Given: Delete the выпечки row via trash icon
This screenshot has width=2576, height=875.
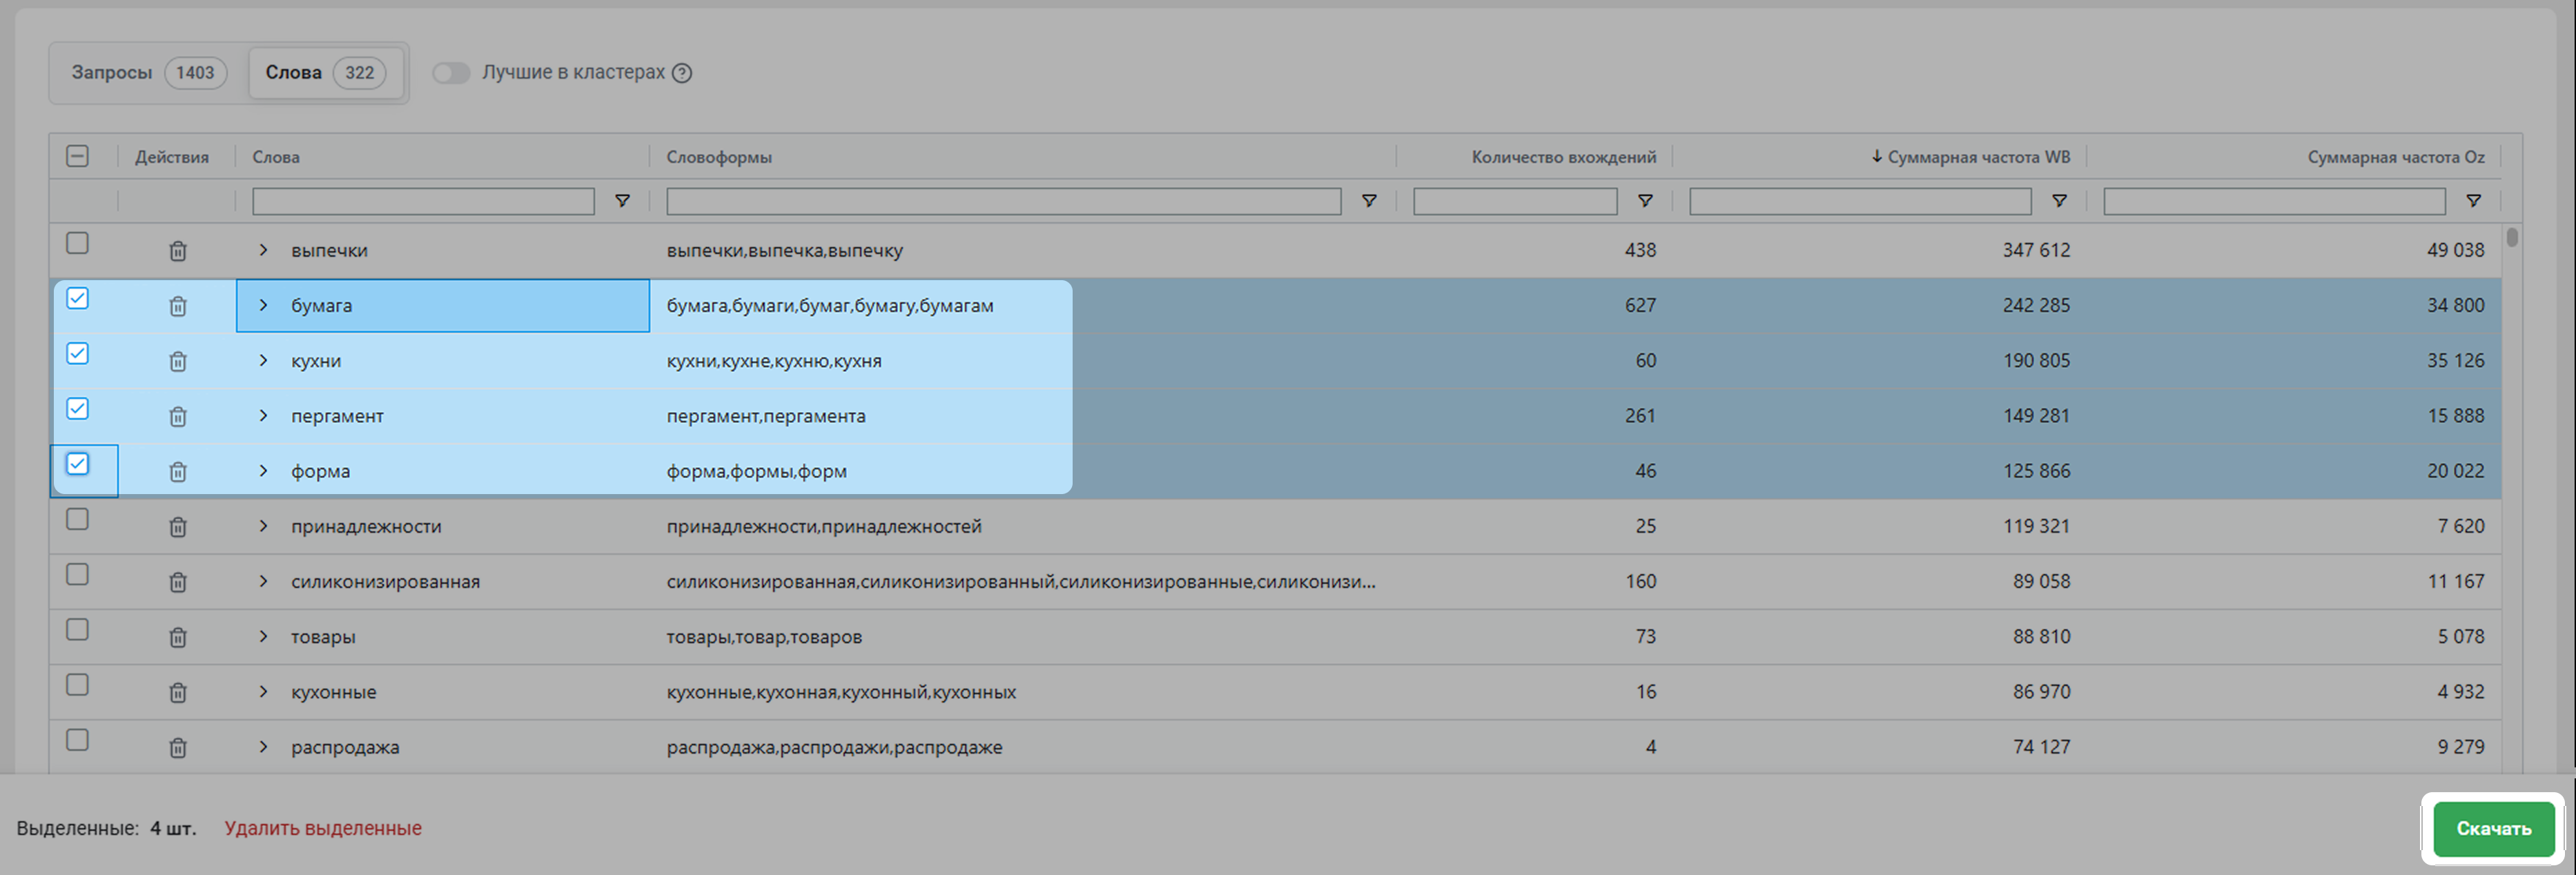Looking at the screenshot, I should pos(177,251).
